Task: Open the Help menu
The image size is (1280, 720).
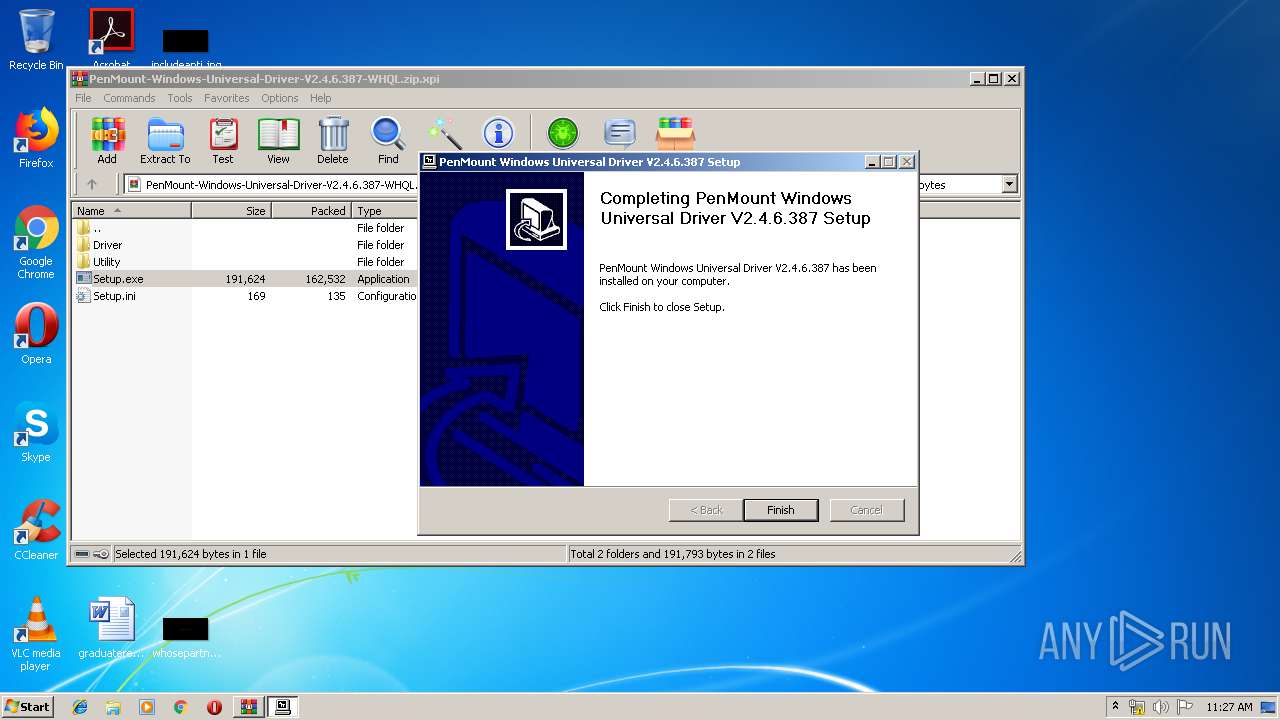Action: 320,98
